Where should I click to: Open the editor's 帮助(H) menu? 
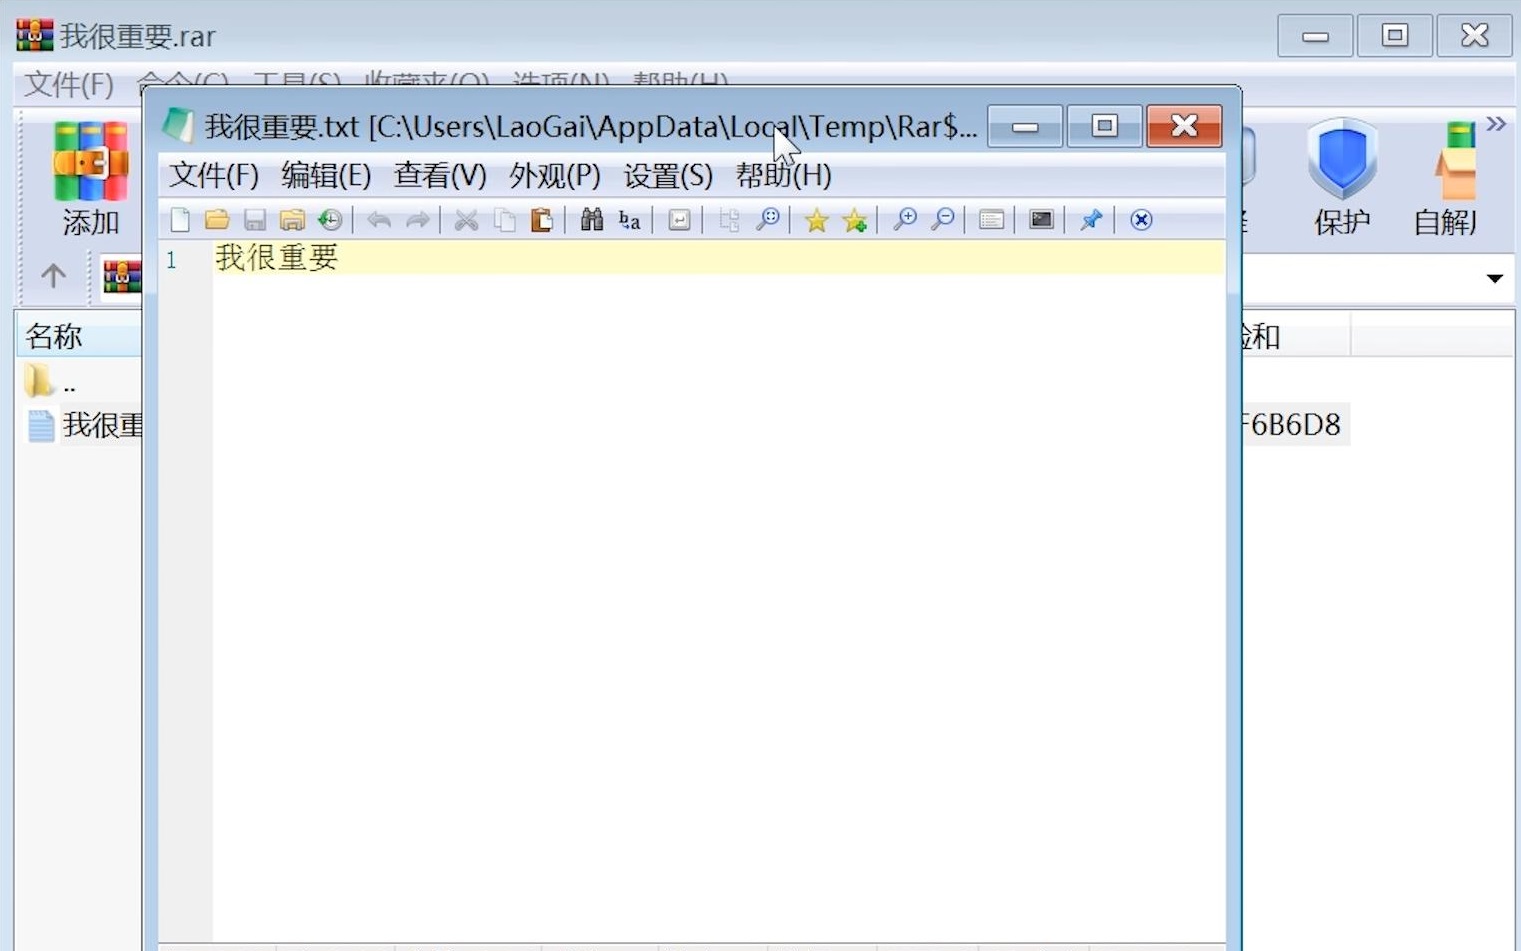pos(784,176)
